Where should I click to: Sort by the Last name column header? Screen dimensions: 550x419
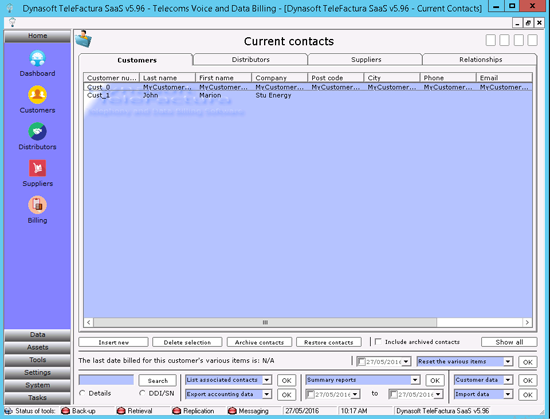point(167,77)
